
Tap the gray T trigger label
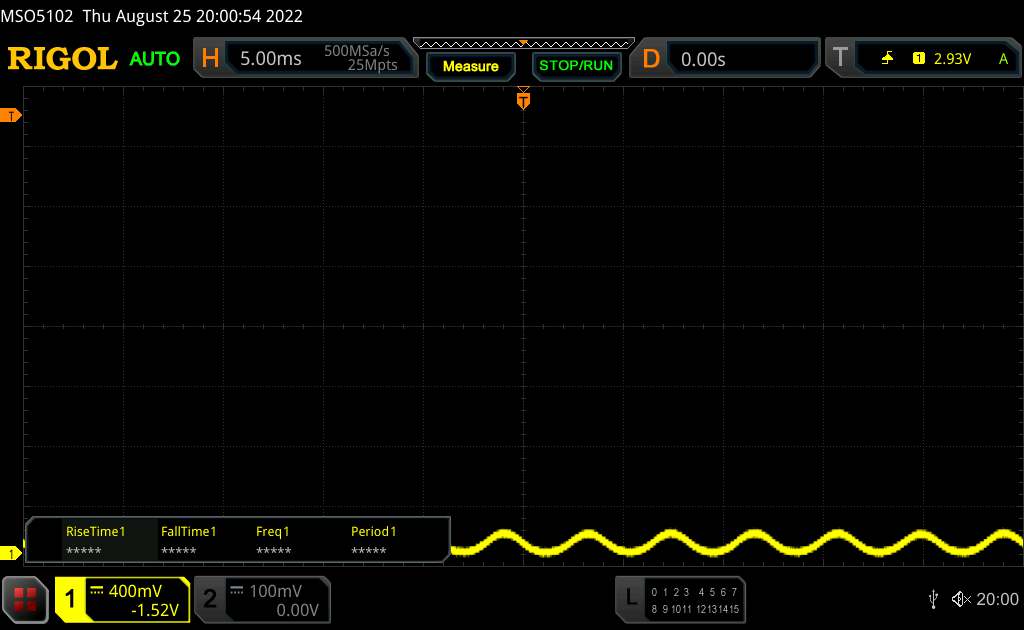pyautogui.click(x=840, y=57)
